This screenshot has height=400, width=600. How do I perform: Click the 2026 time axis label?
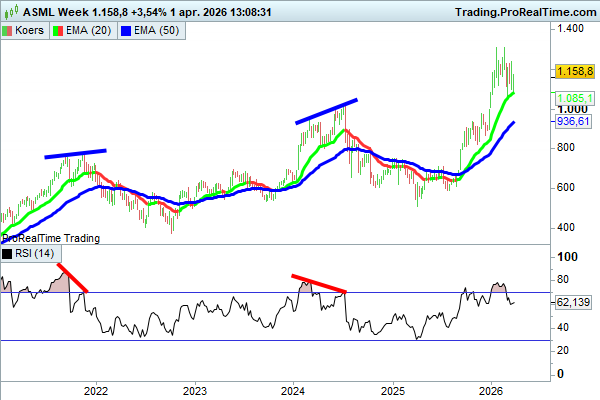tap(491, 391)
